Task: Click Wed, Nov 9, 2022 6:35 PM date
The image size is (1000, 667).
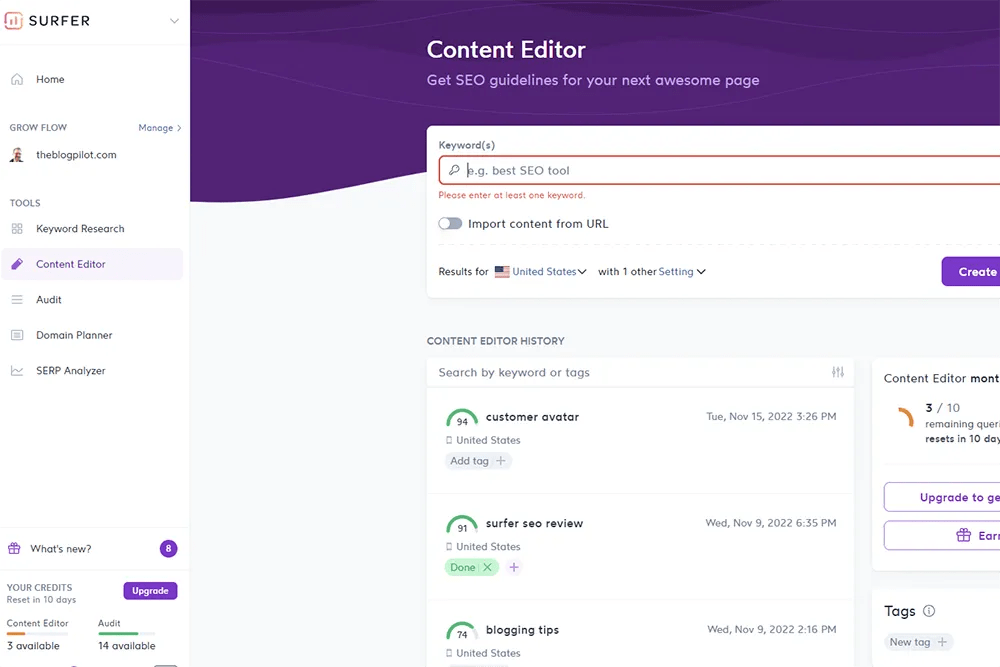Action: click(770, 523)
